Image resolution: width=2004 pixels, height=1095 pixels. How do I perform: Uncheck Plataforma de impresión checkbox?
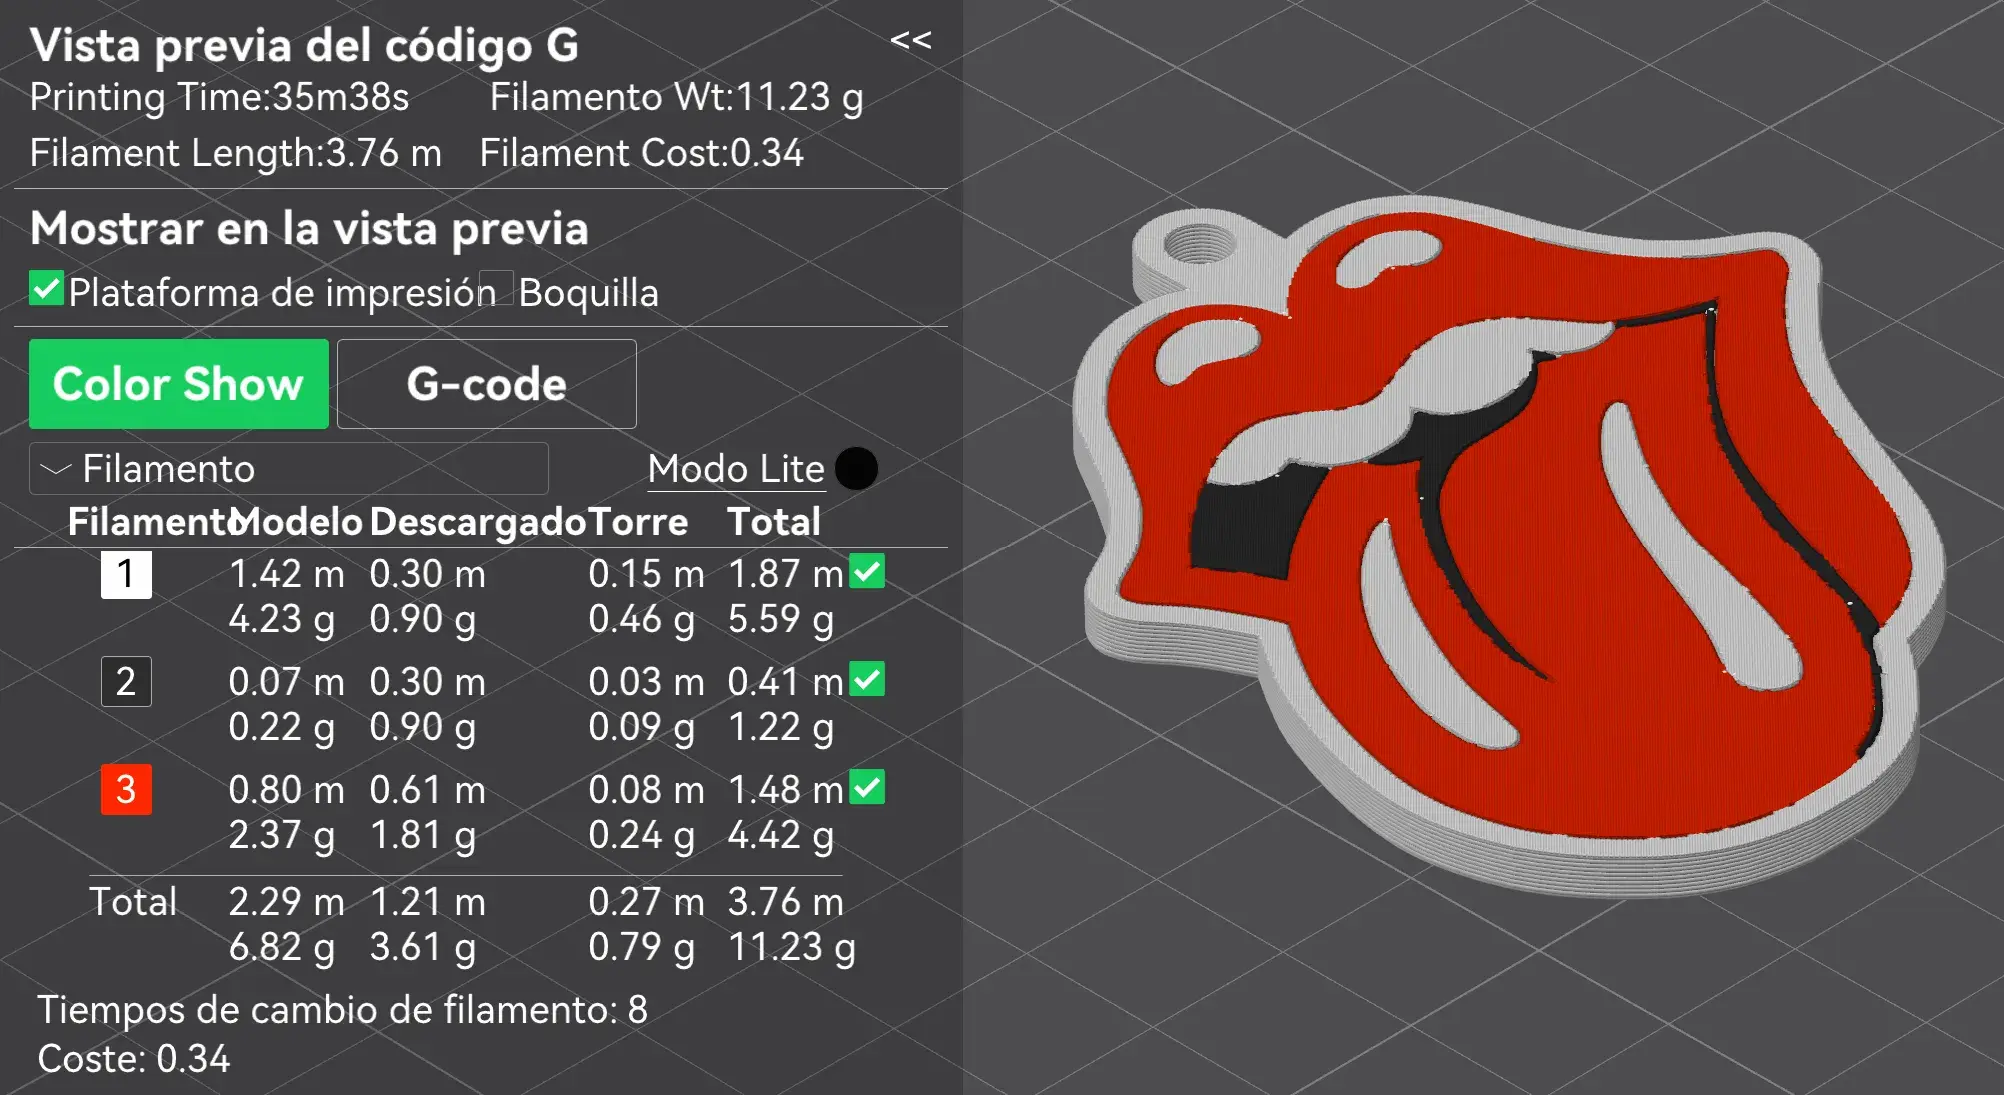[47, 289]
